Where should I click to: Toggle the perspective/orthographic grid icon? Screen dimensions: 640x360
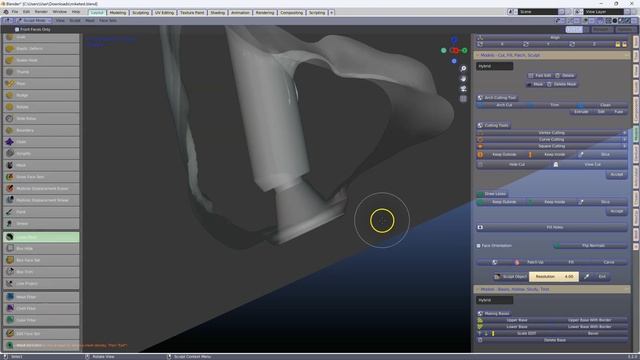tap(463, 99)
